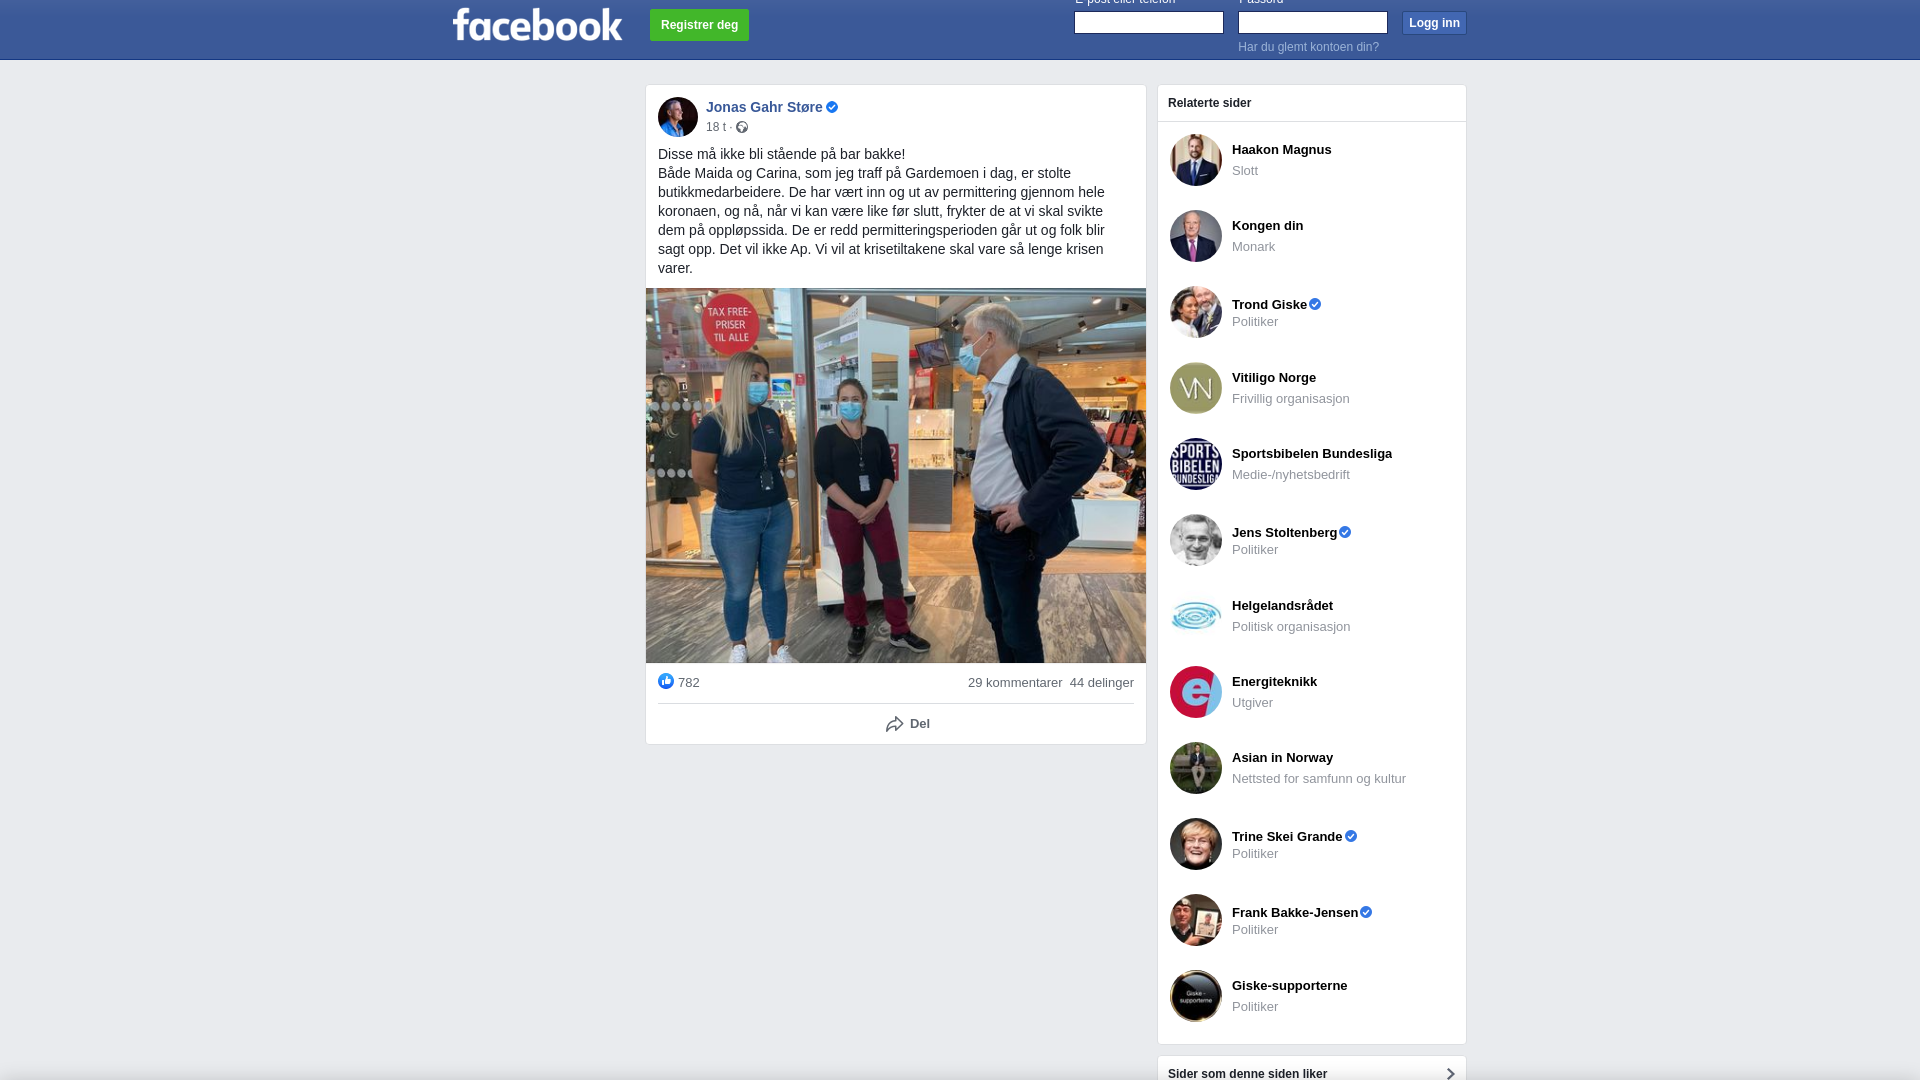Open Jonas Gahr Støre's profile picture

point(678,117)
